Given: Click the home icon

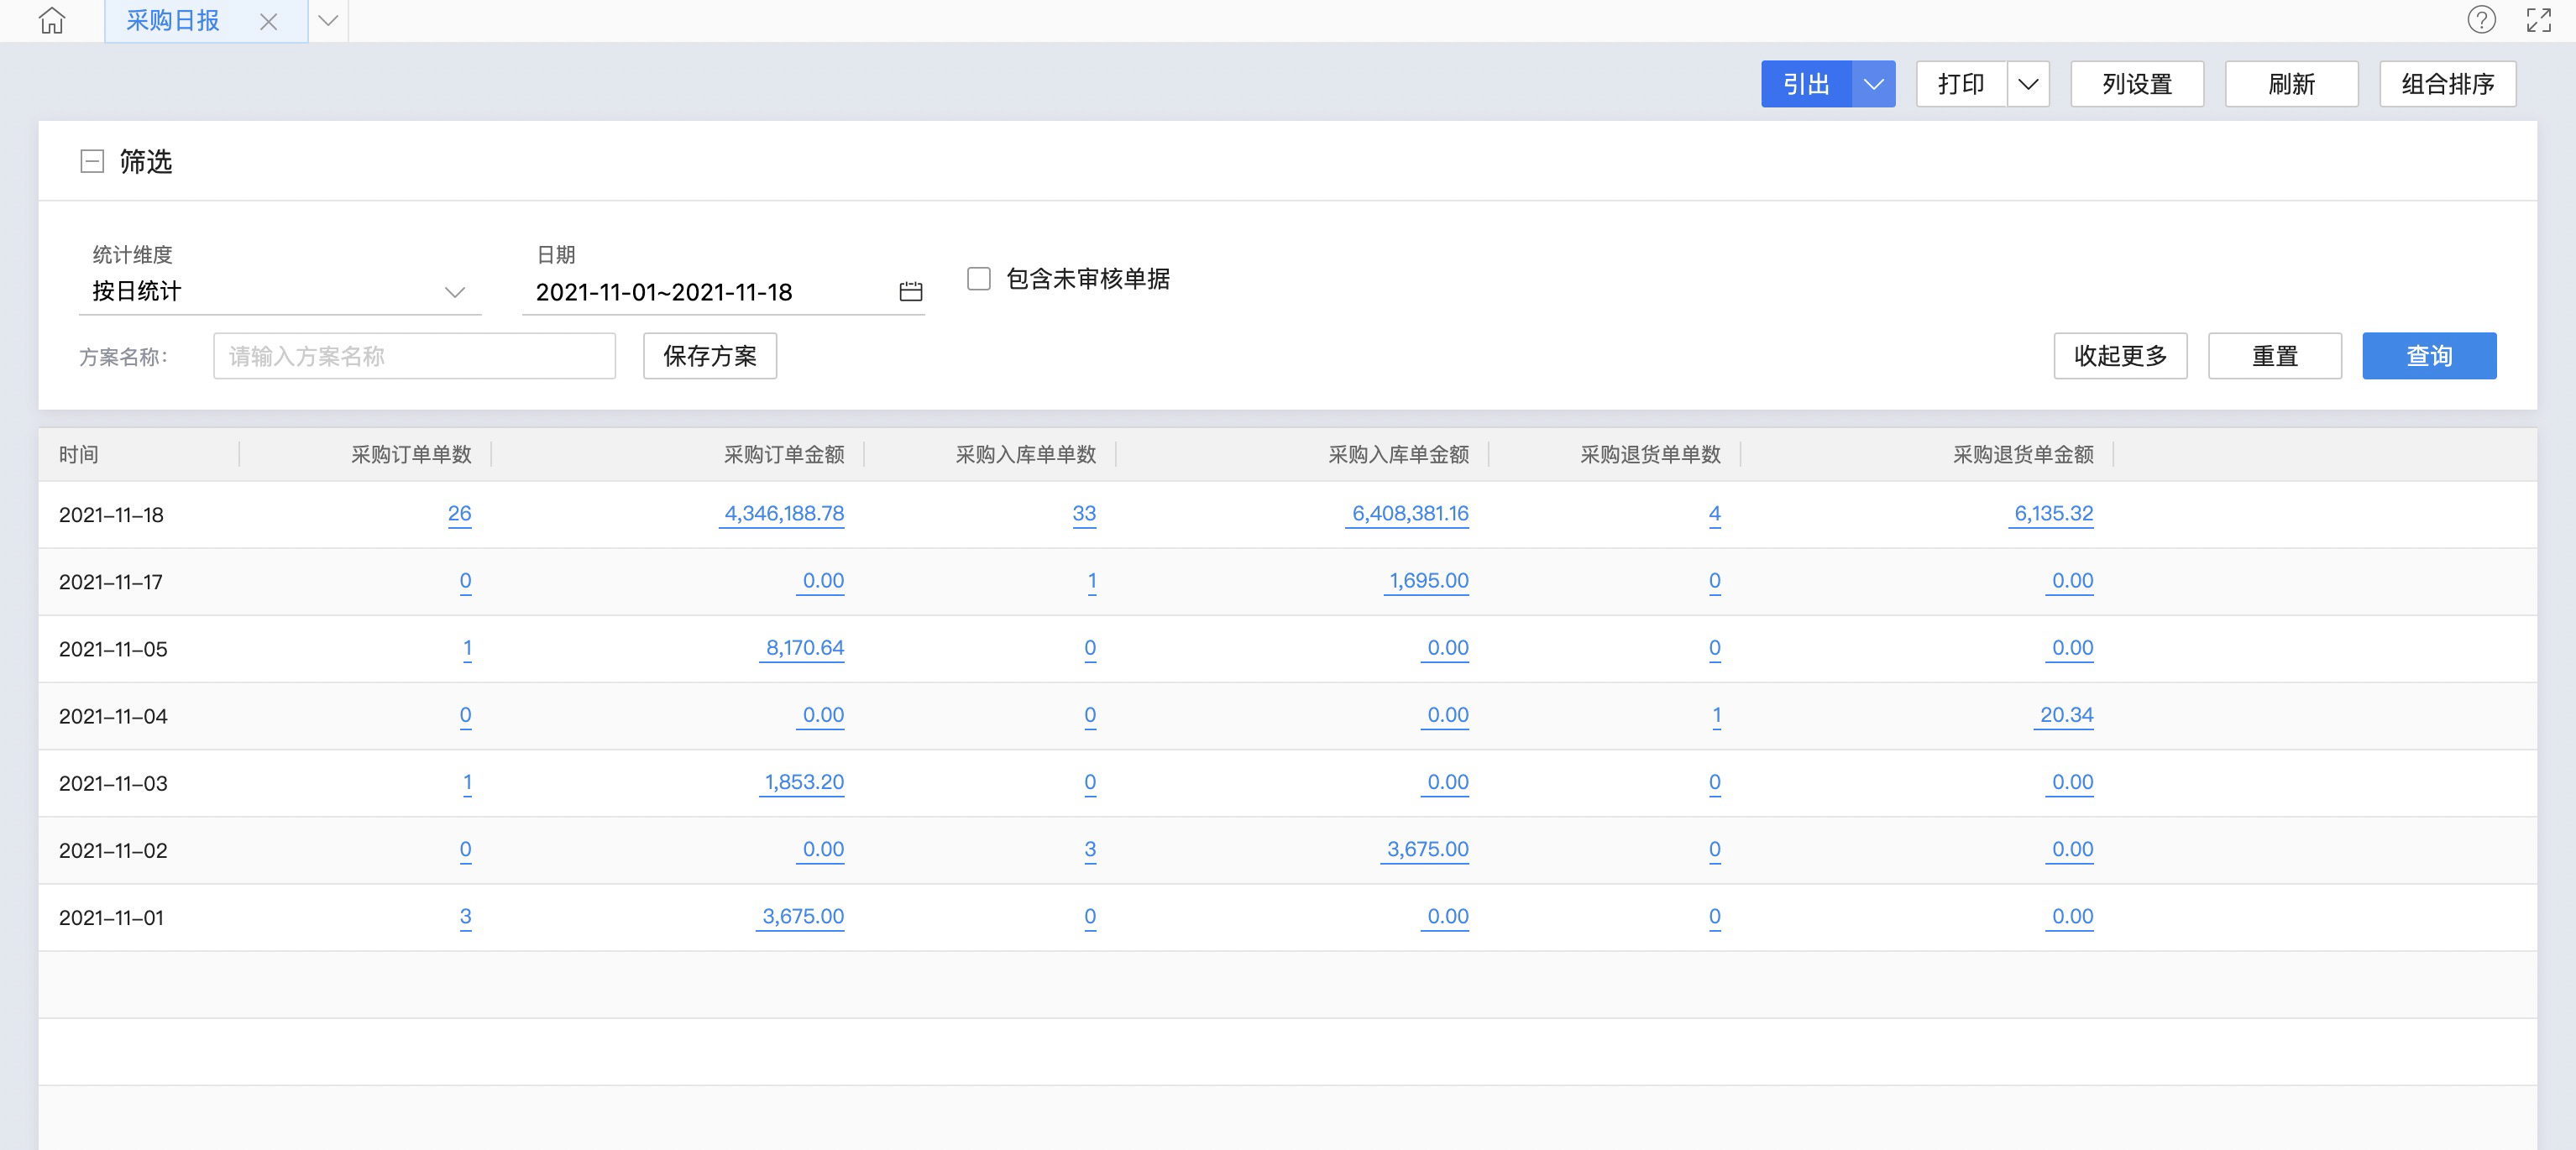Looking at the screenshot, I should pyautogui.click(x=52, y=20).
